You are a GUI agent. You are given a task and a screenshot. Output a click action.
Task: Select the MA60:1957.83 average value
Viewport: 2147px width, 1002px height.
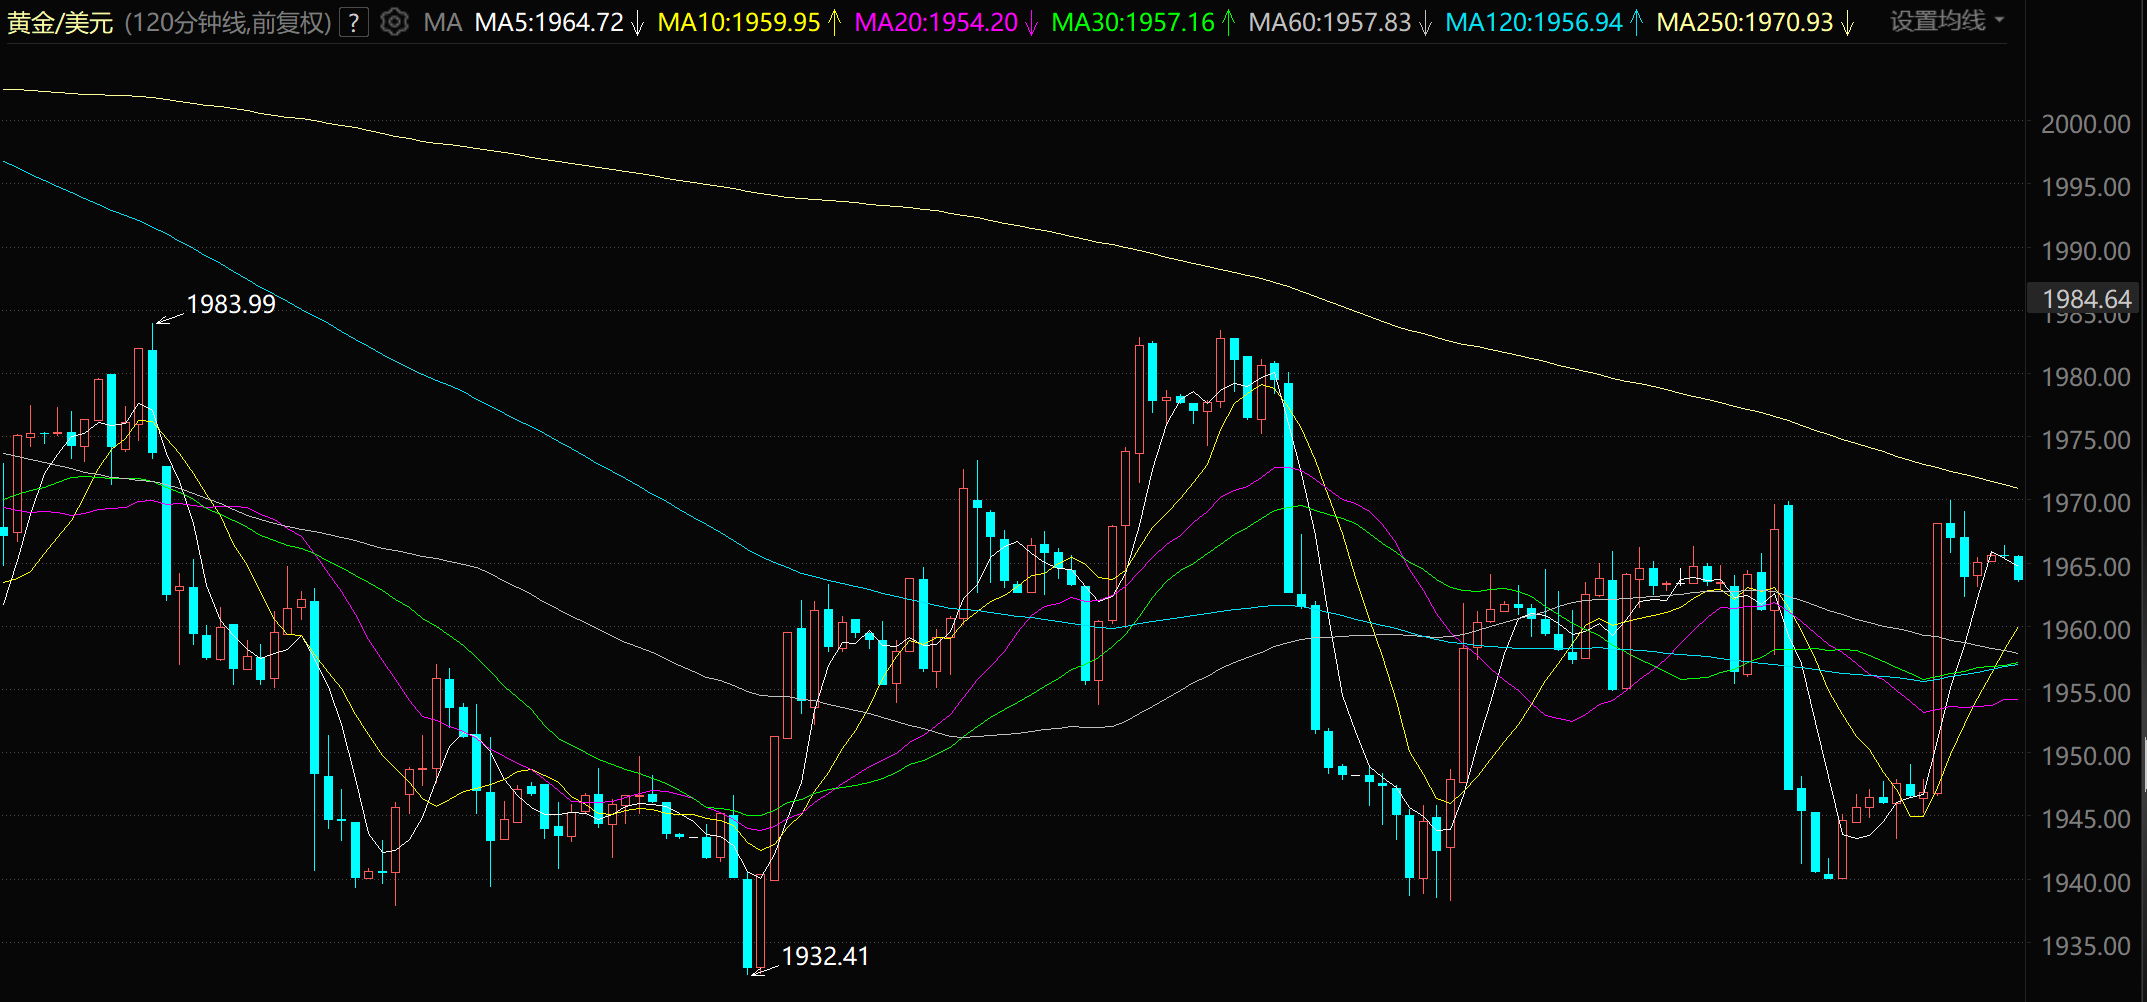pyautogui.click(x=1330, y=22)
